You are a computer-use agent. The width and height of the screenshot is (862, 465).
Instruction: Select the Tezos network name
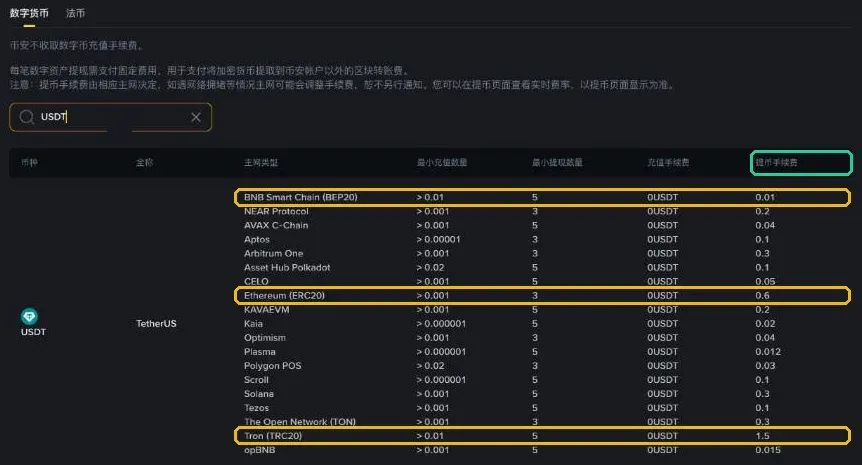click(x=256, y=408)
